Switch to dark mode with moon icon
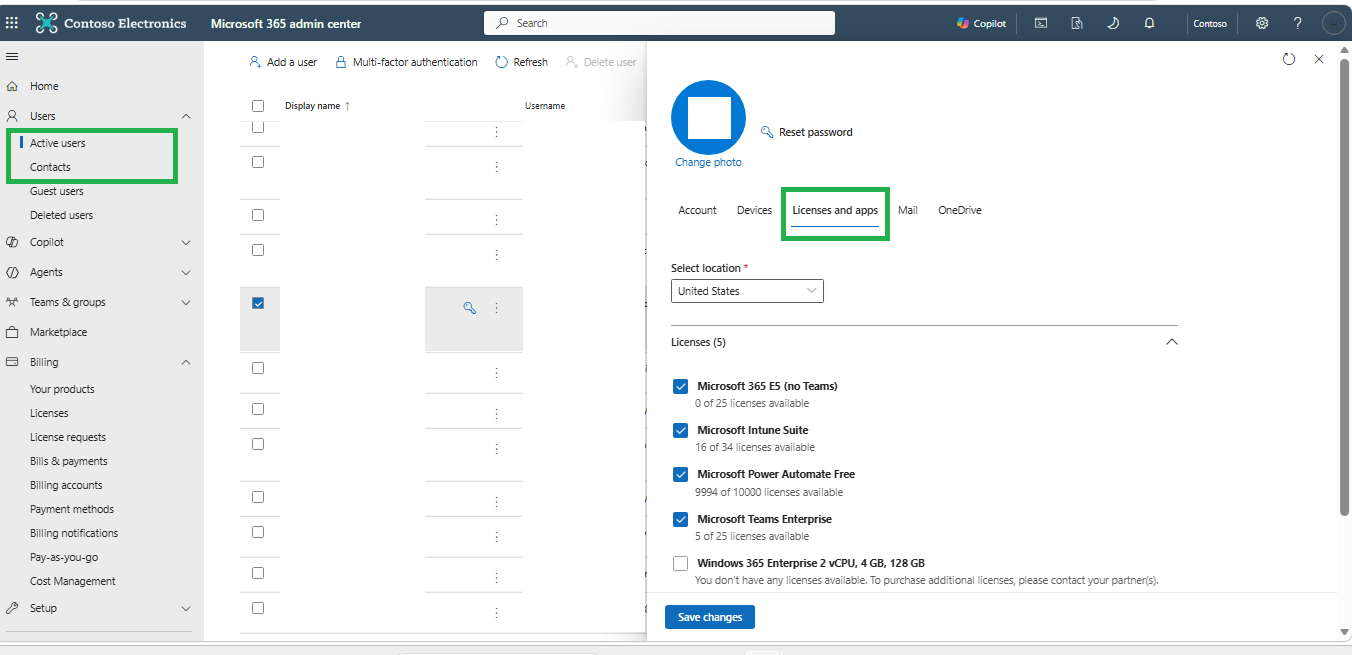This screenshot has width=1352, height=655. 1113,23
